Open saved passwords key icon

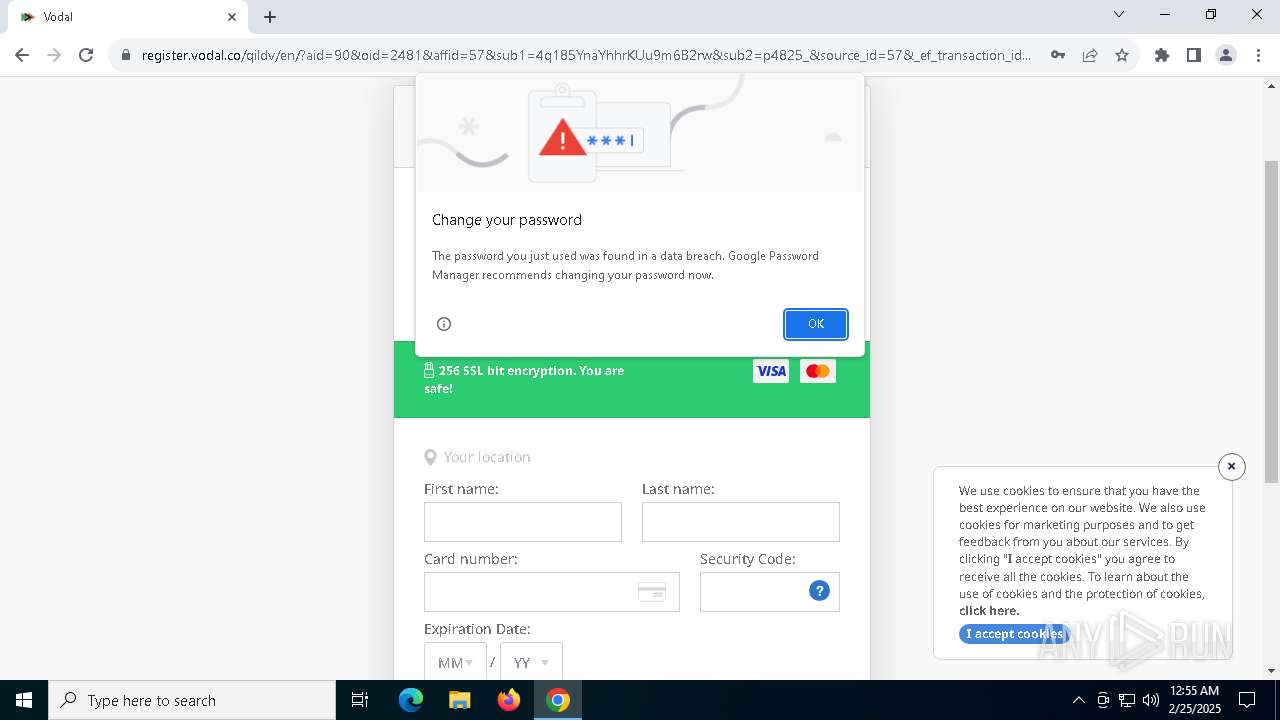tap(1058, 55)
